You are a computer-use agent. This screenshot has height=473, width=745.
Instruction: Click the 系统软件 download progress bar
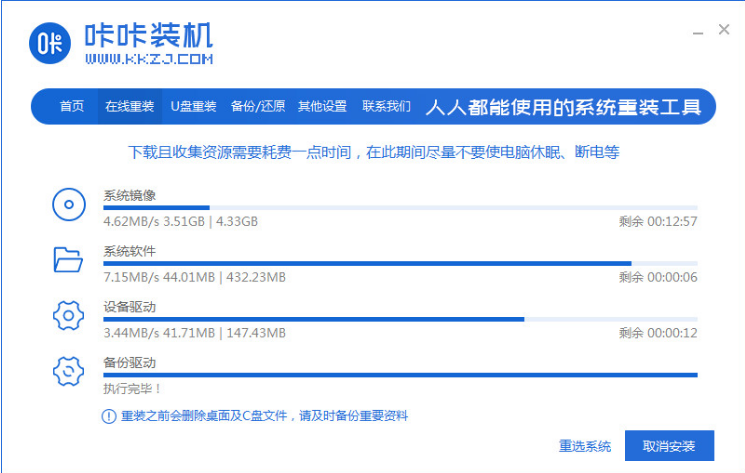(x=400, y=263)
